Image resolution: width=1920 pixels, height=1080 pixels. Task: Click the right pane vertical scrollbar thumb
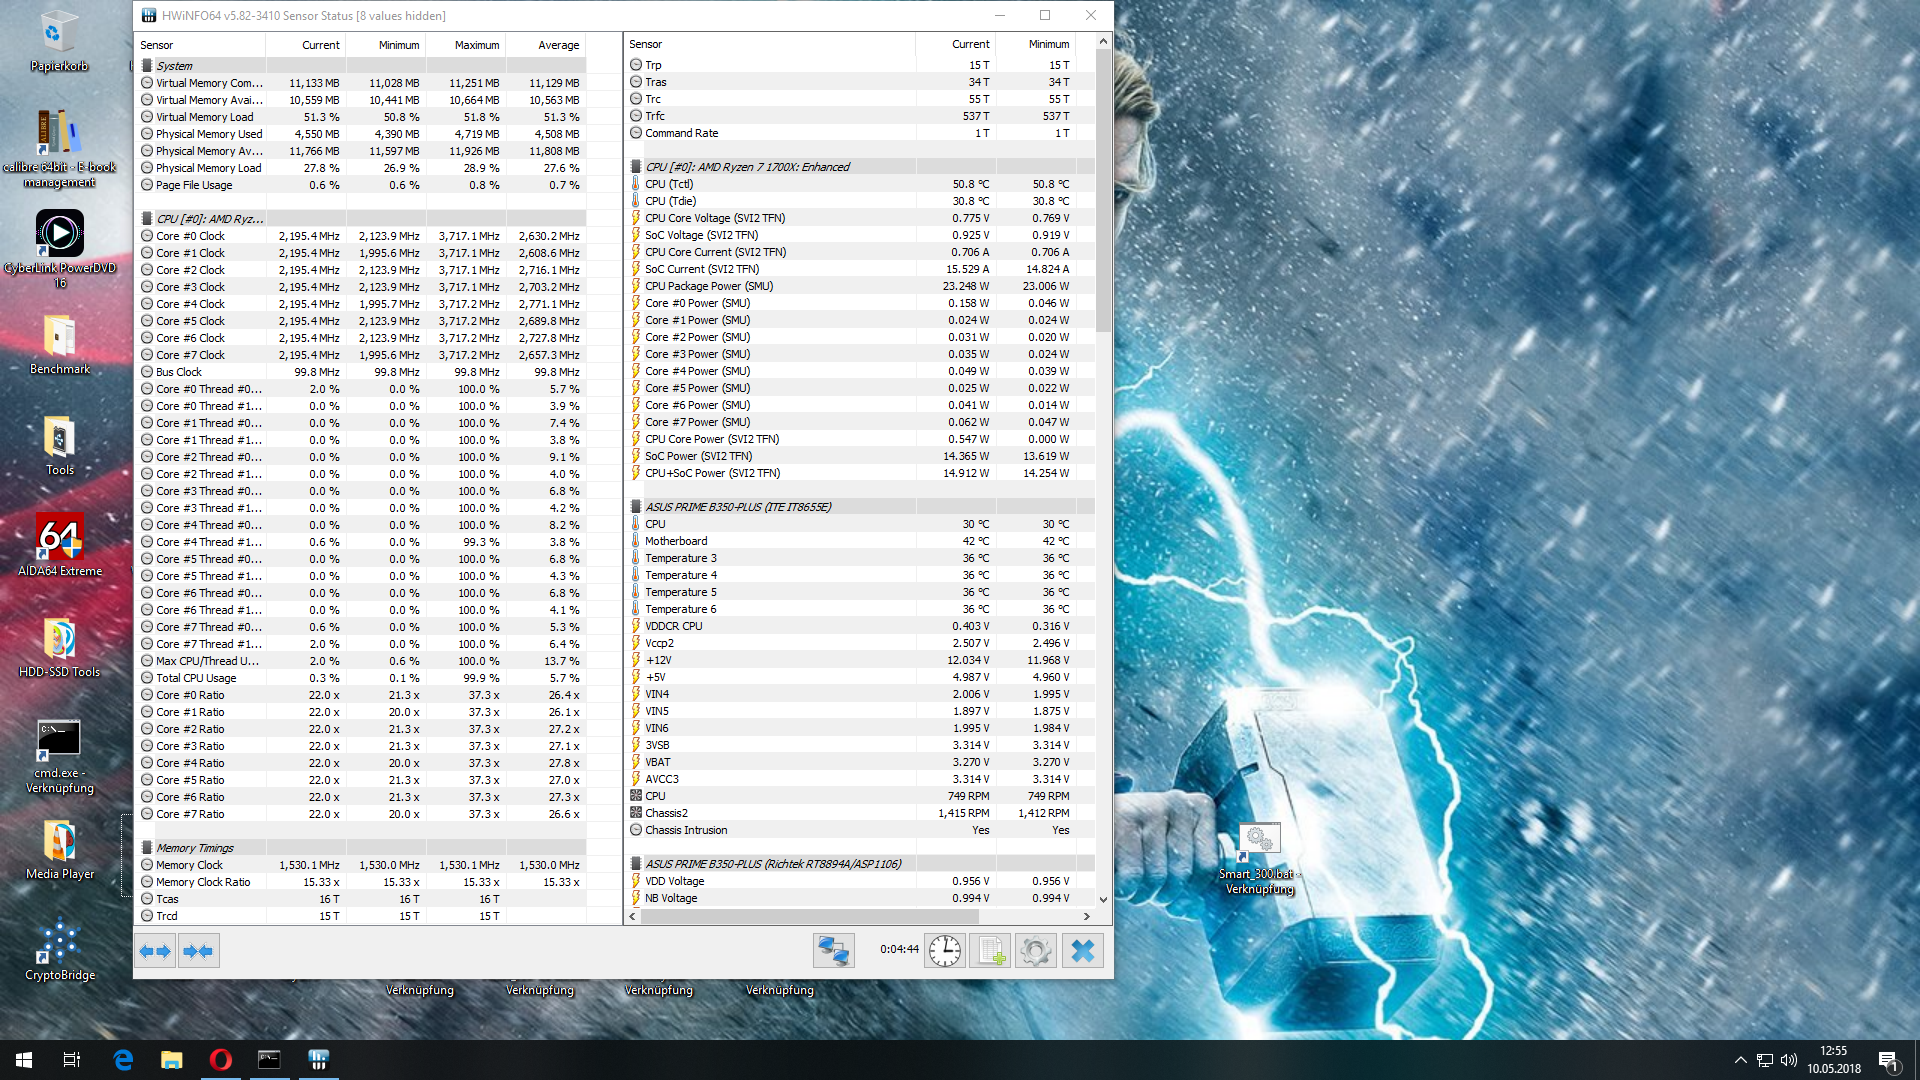1103,190
